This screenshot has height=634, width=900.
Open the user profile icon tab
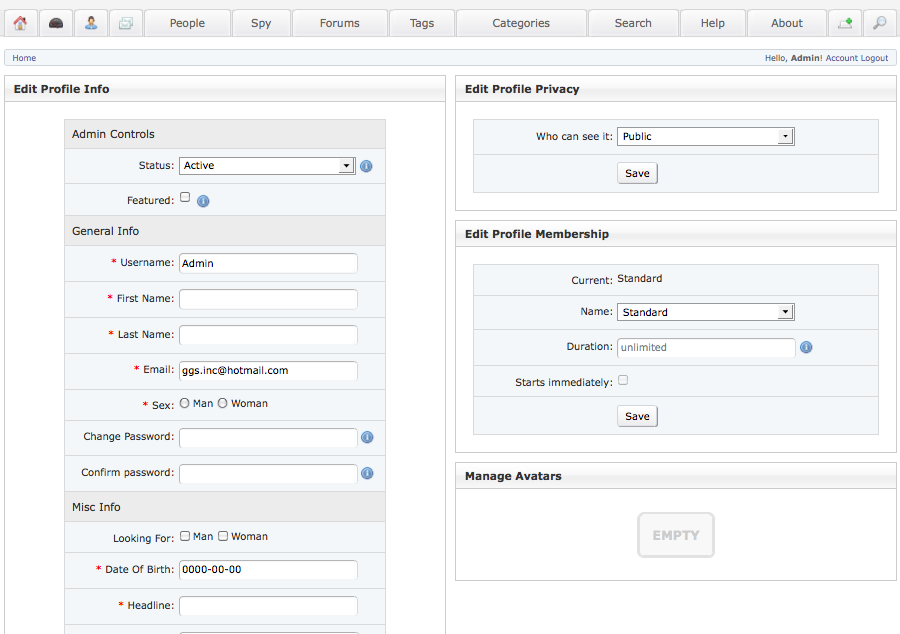pyautogui.click(x=91, y=23)
